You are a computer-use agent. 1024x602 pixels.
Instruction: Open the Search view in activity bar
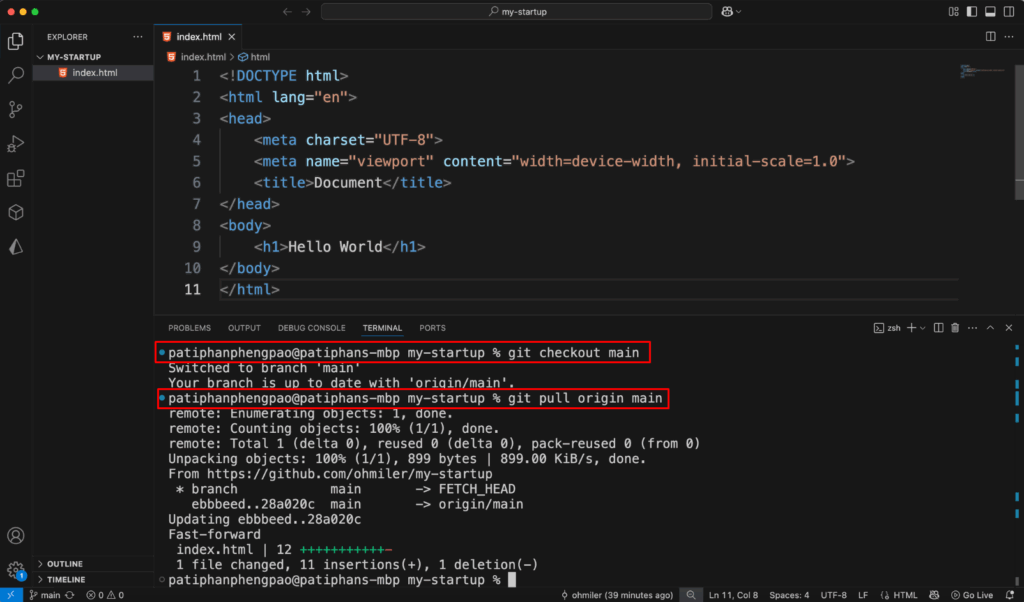(x=16, y=75)
